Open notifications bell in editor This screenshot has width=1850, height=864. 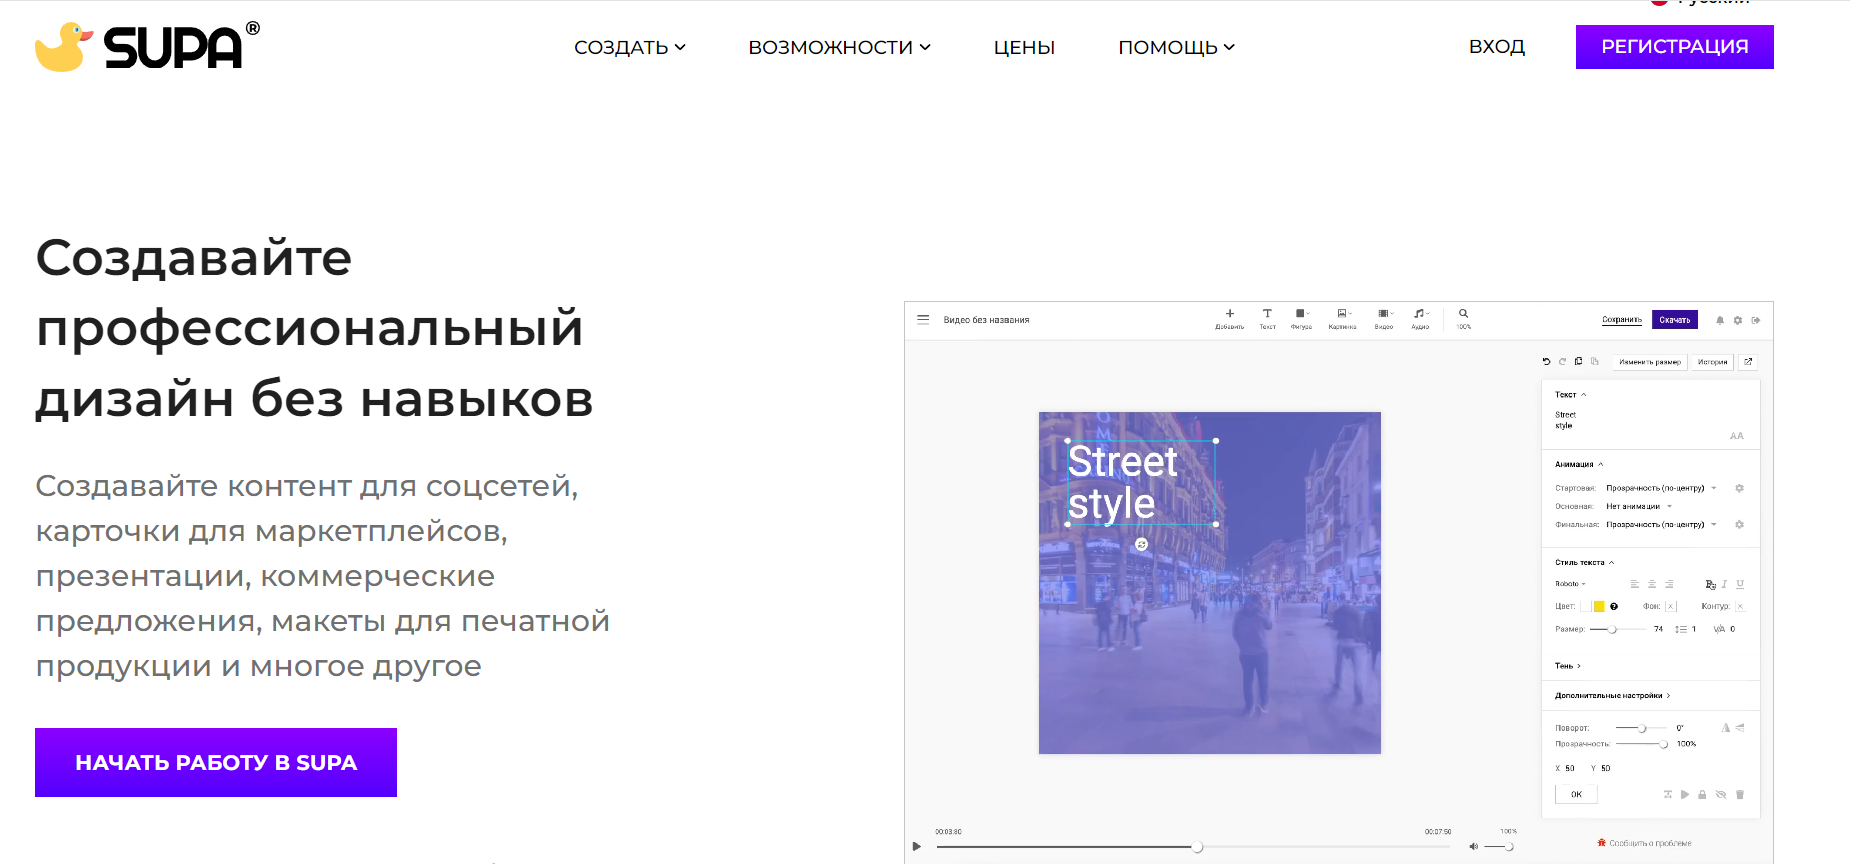click(x=1720, y=320)
